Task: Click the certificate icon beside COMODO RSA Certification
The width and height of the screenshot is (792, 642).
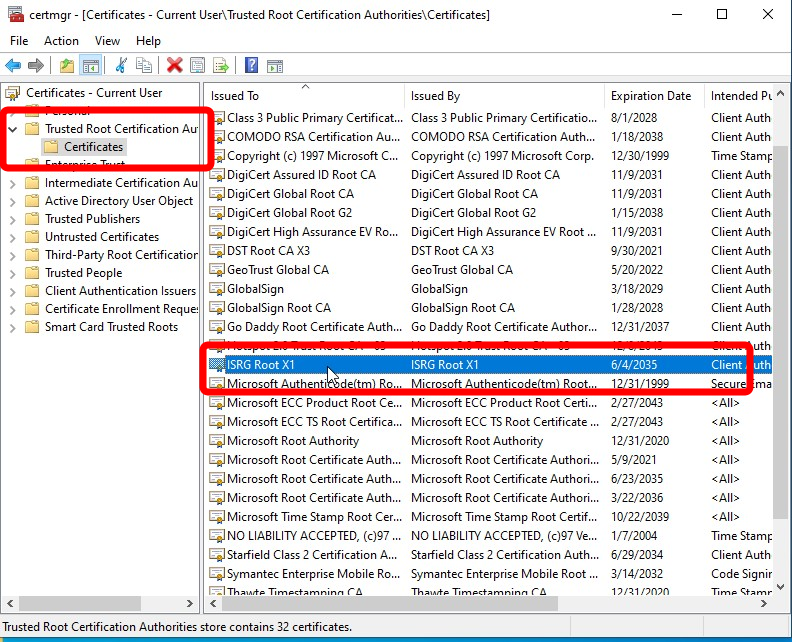Action: 217,137
